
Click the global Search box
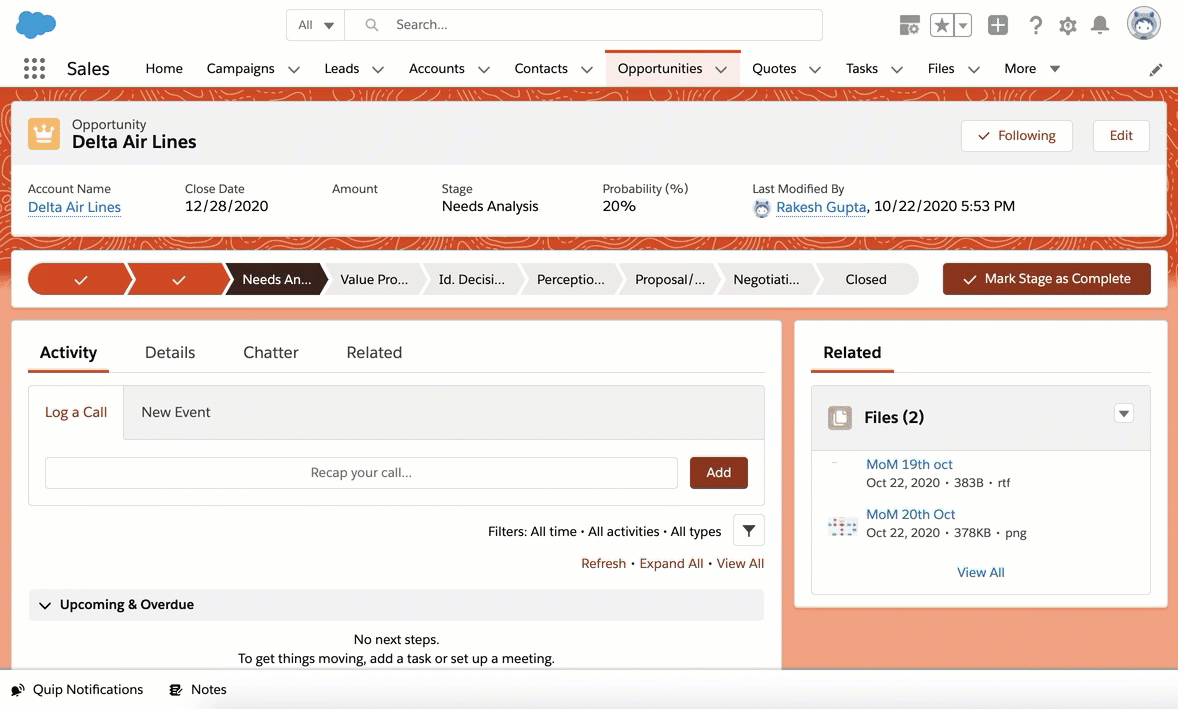(x=583, y=25)
